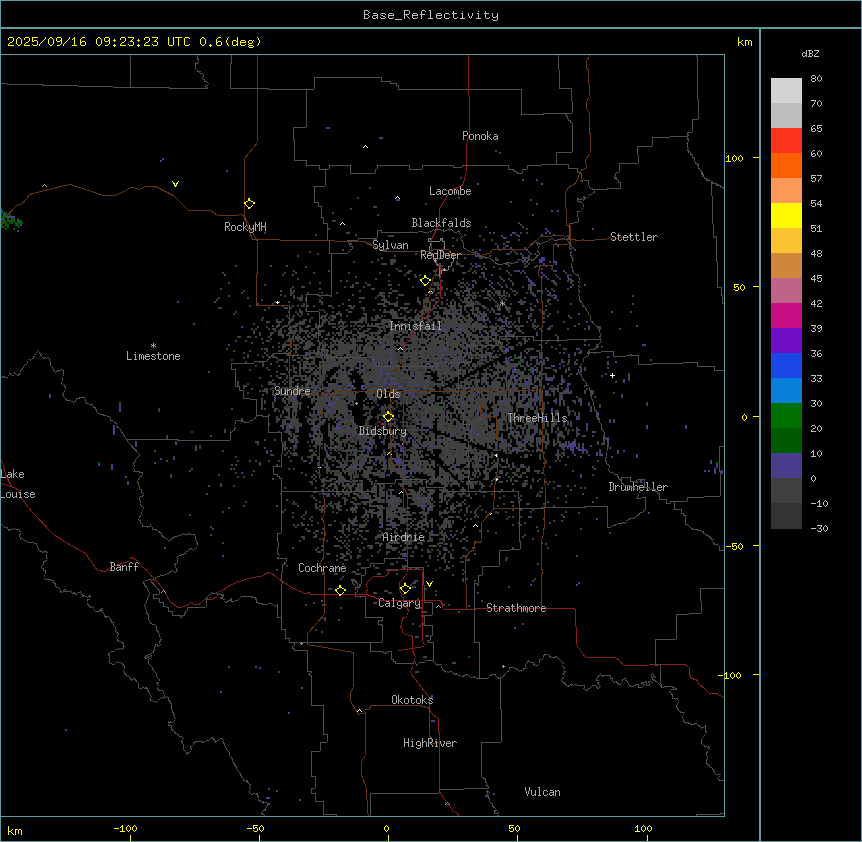Click the UTC timestamp in the header
This screenshot has height=842, width=862.
point(134,42)
